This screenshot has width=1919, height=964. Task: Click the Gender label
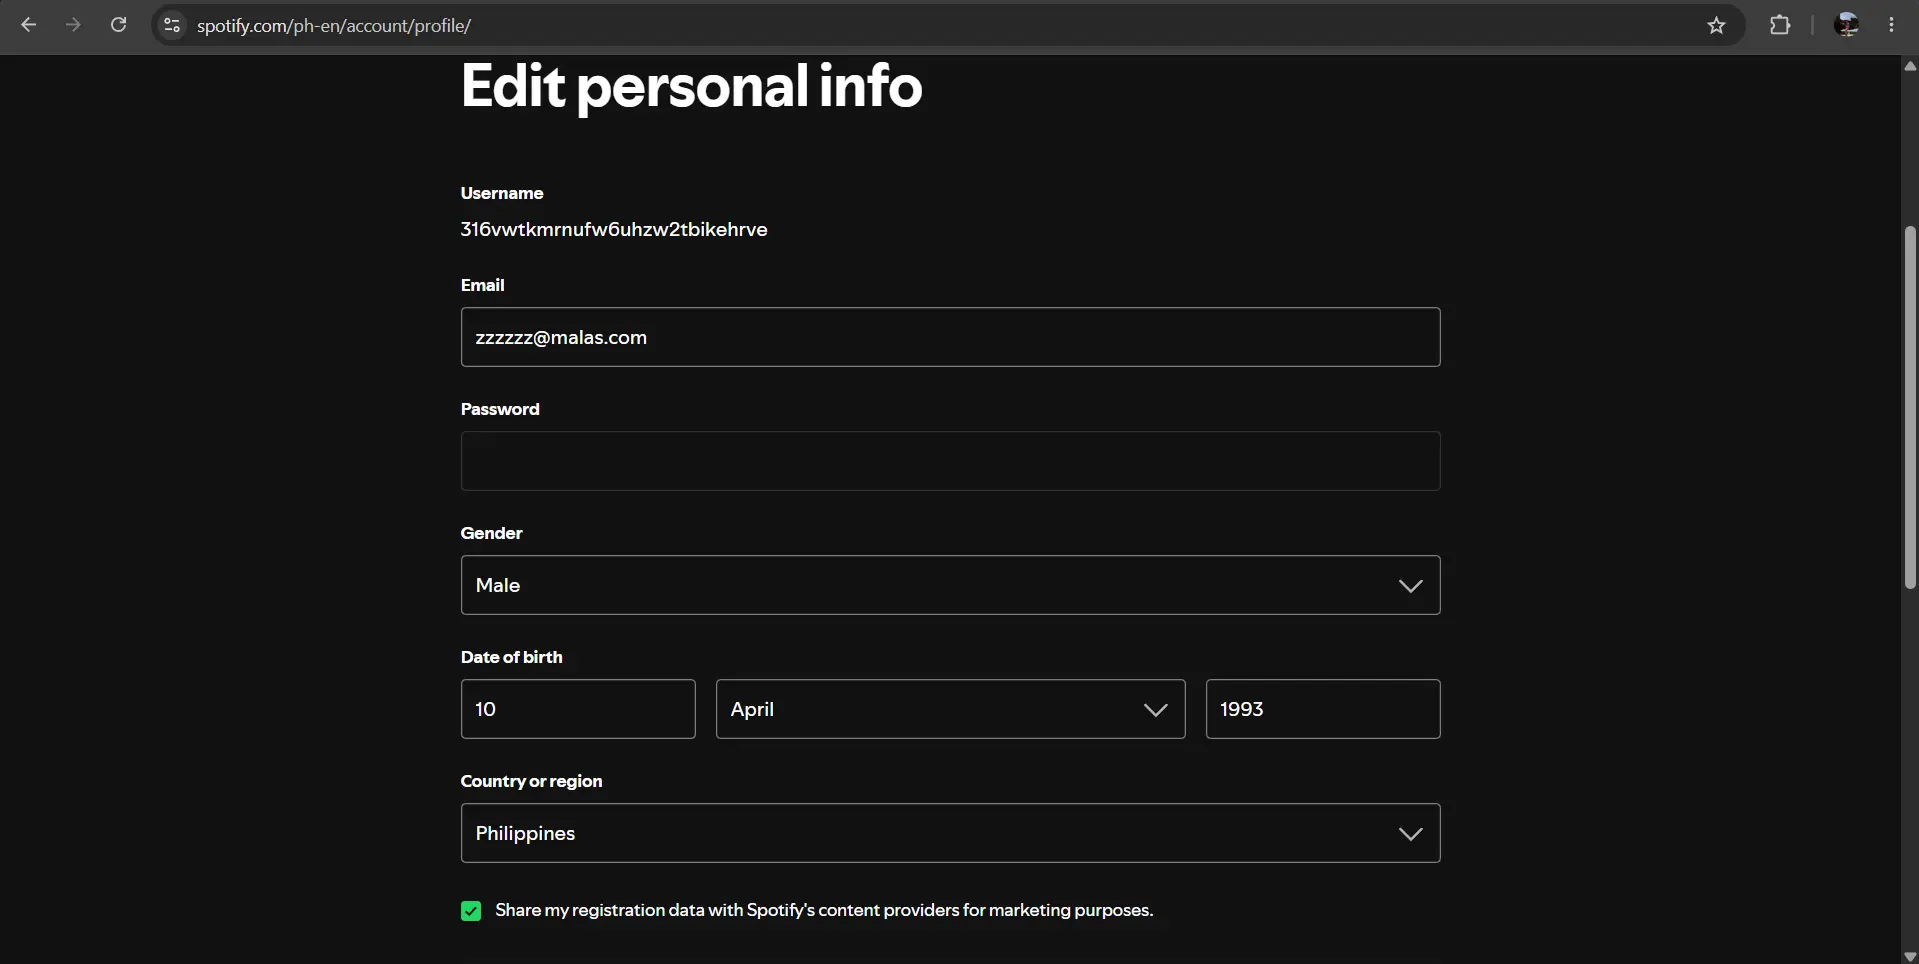[x=491, y=533]
